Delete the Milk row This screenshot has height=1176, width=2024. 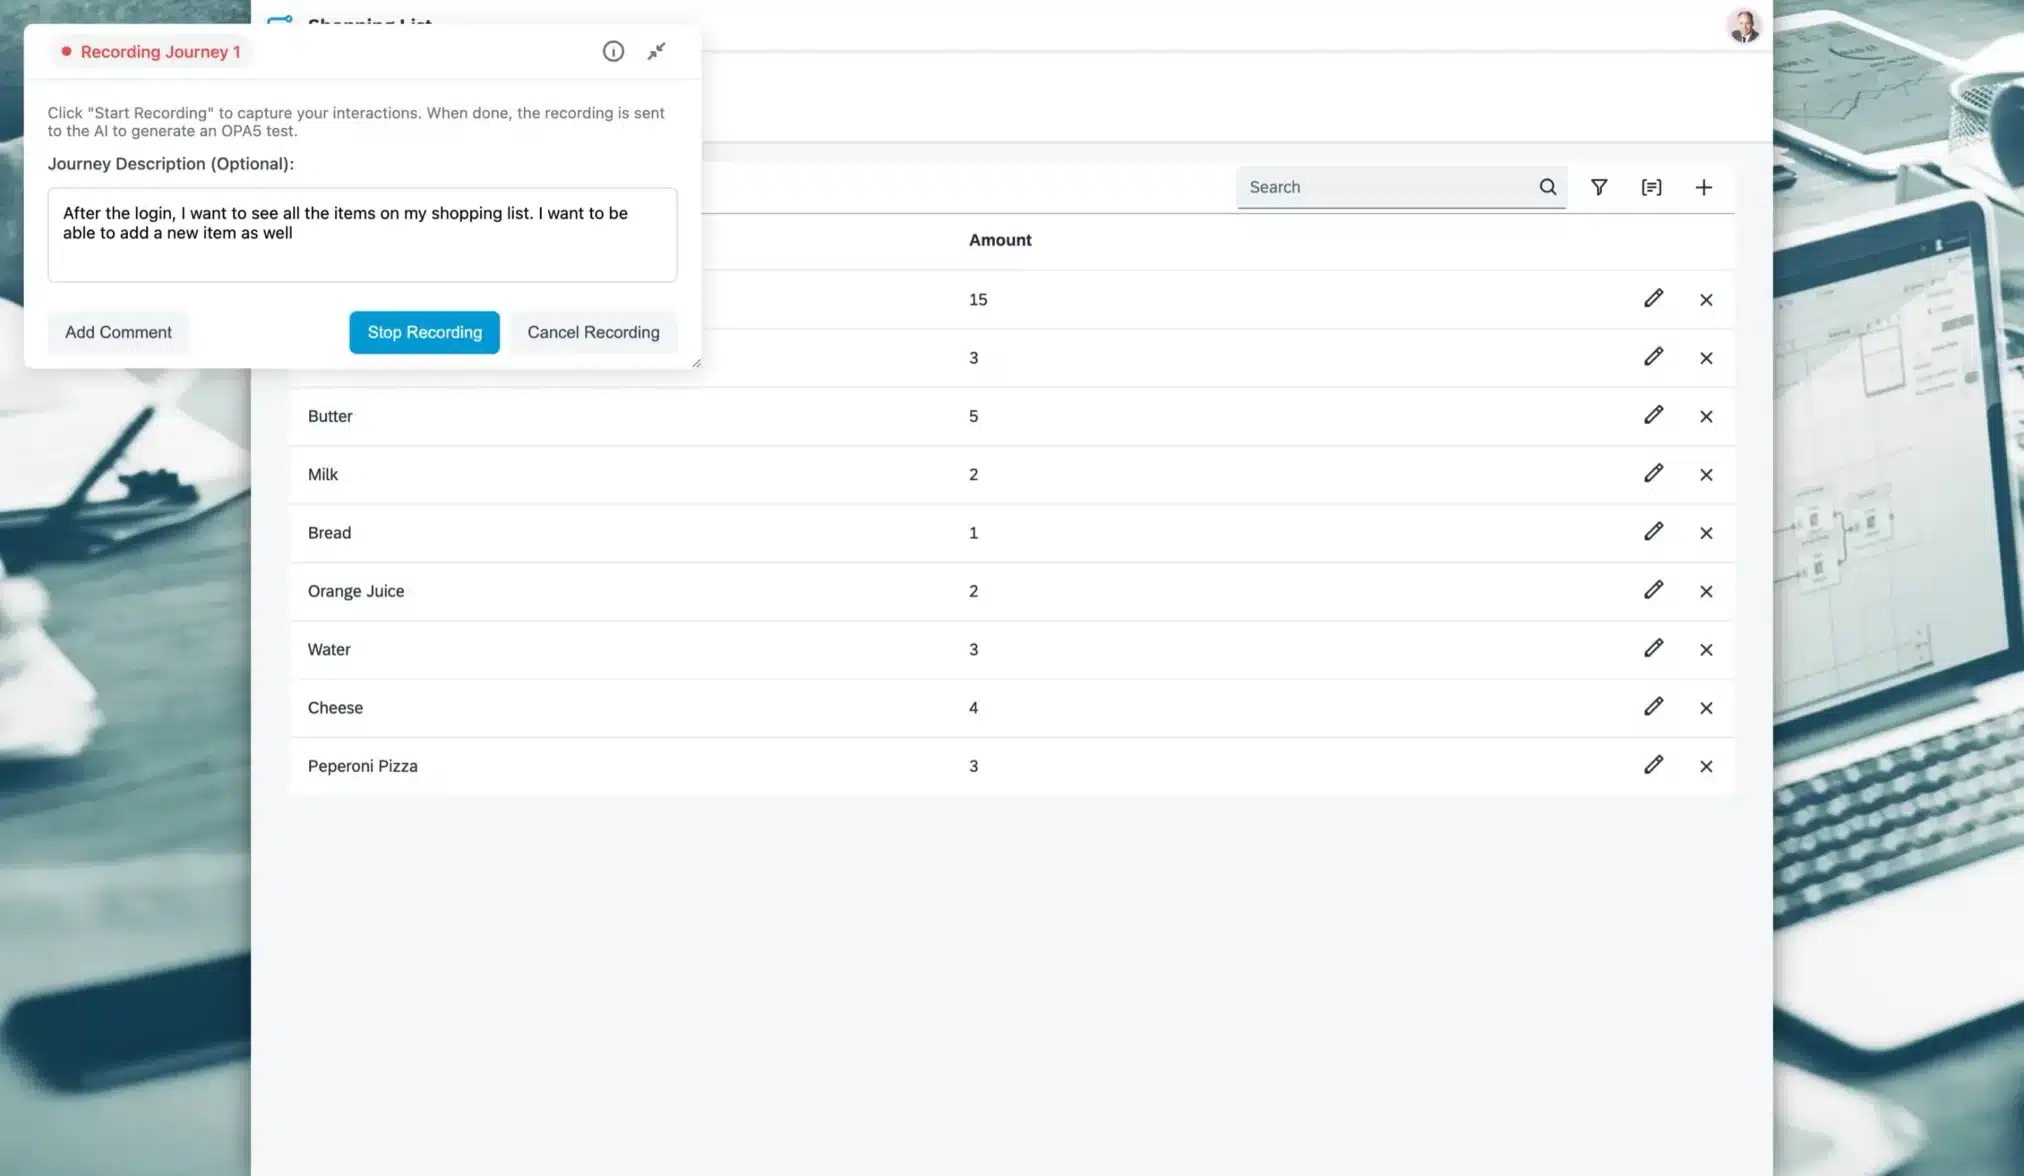(x=1706, y=475)
